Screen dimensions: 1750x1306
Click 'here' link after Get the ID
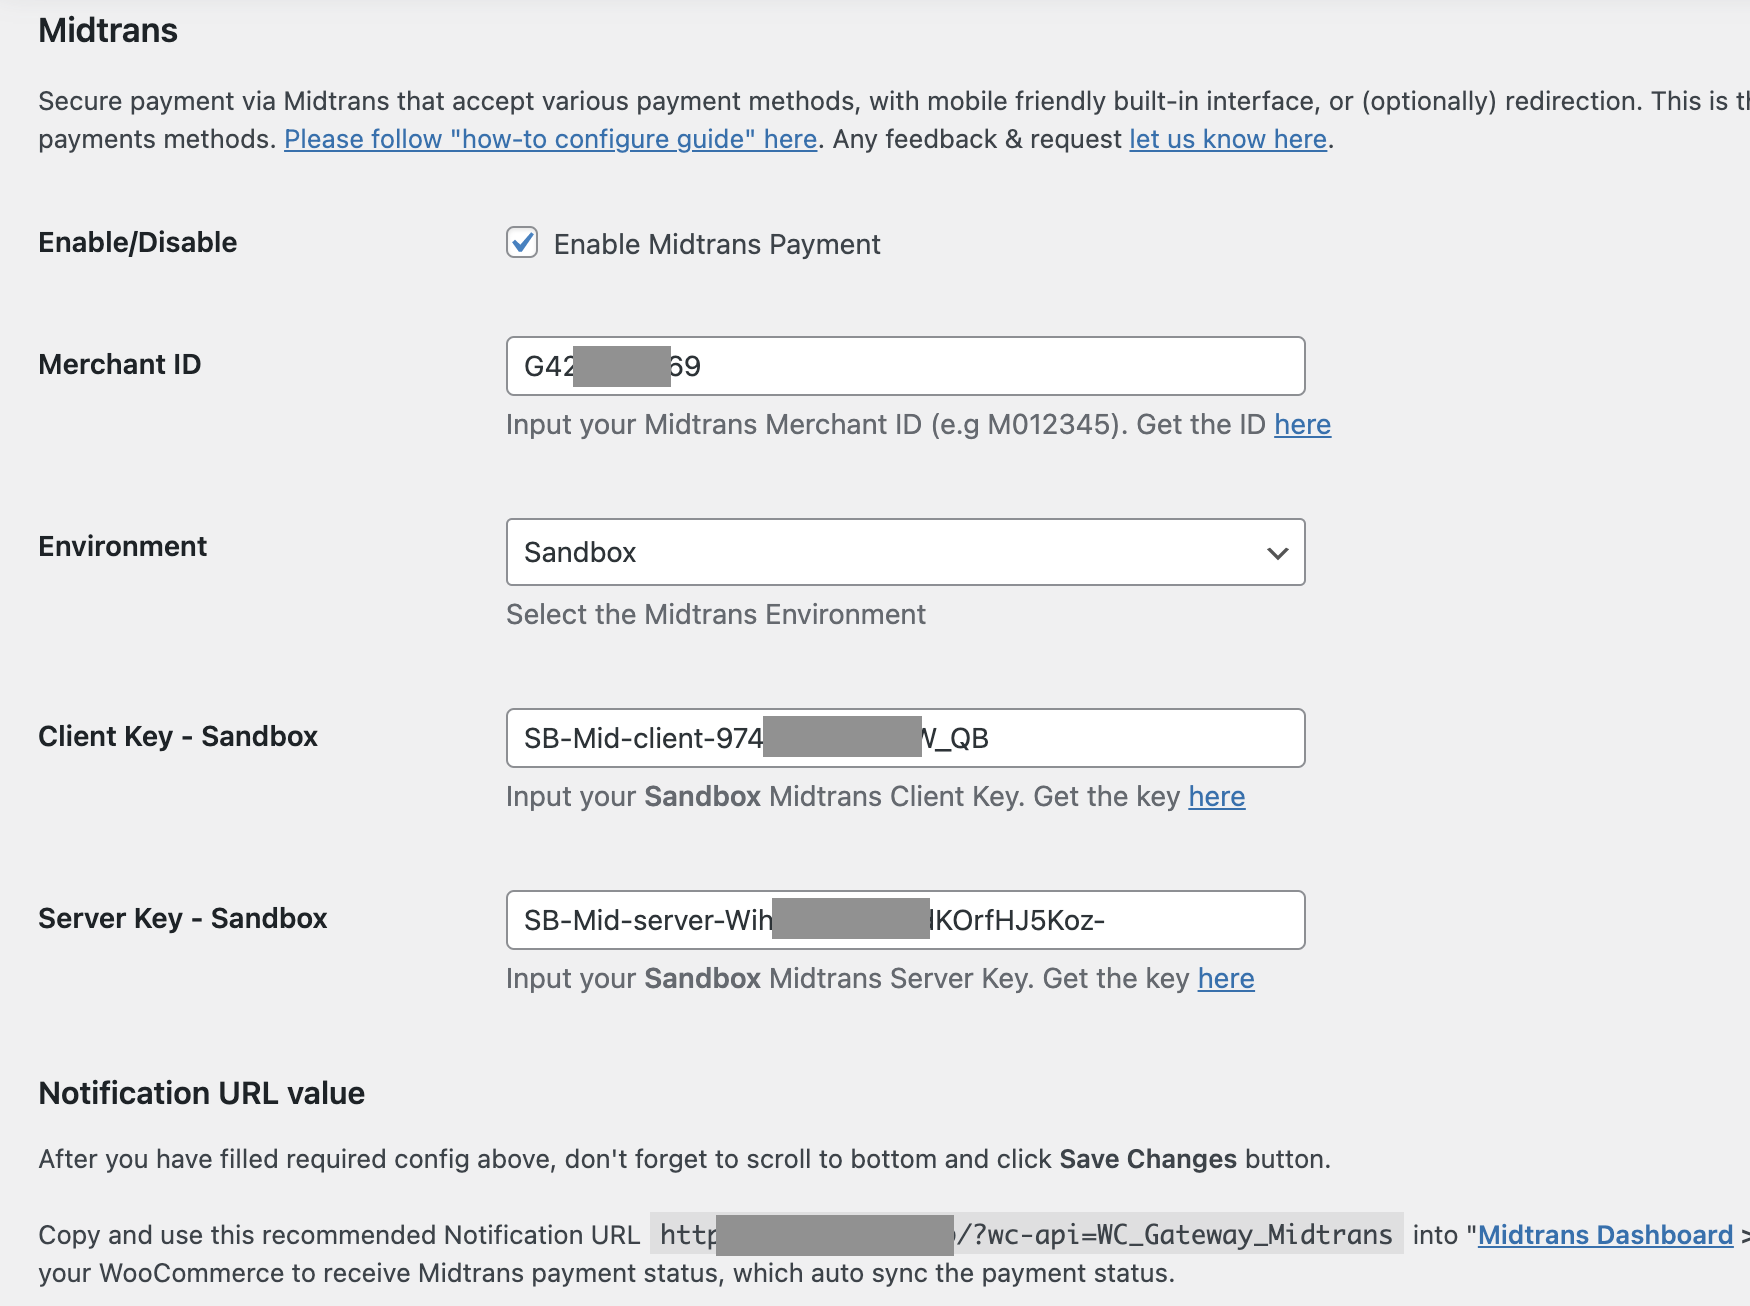pyautogui.click(x=1302, y=425)
